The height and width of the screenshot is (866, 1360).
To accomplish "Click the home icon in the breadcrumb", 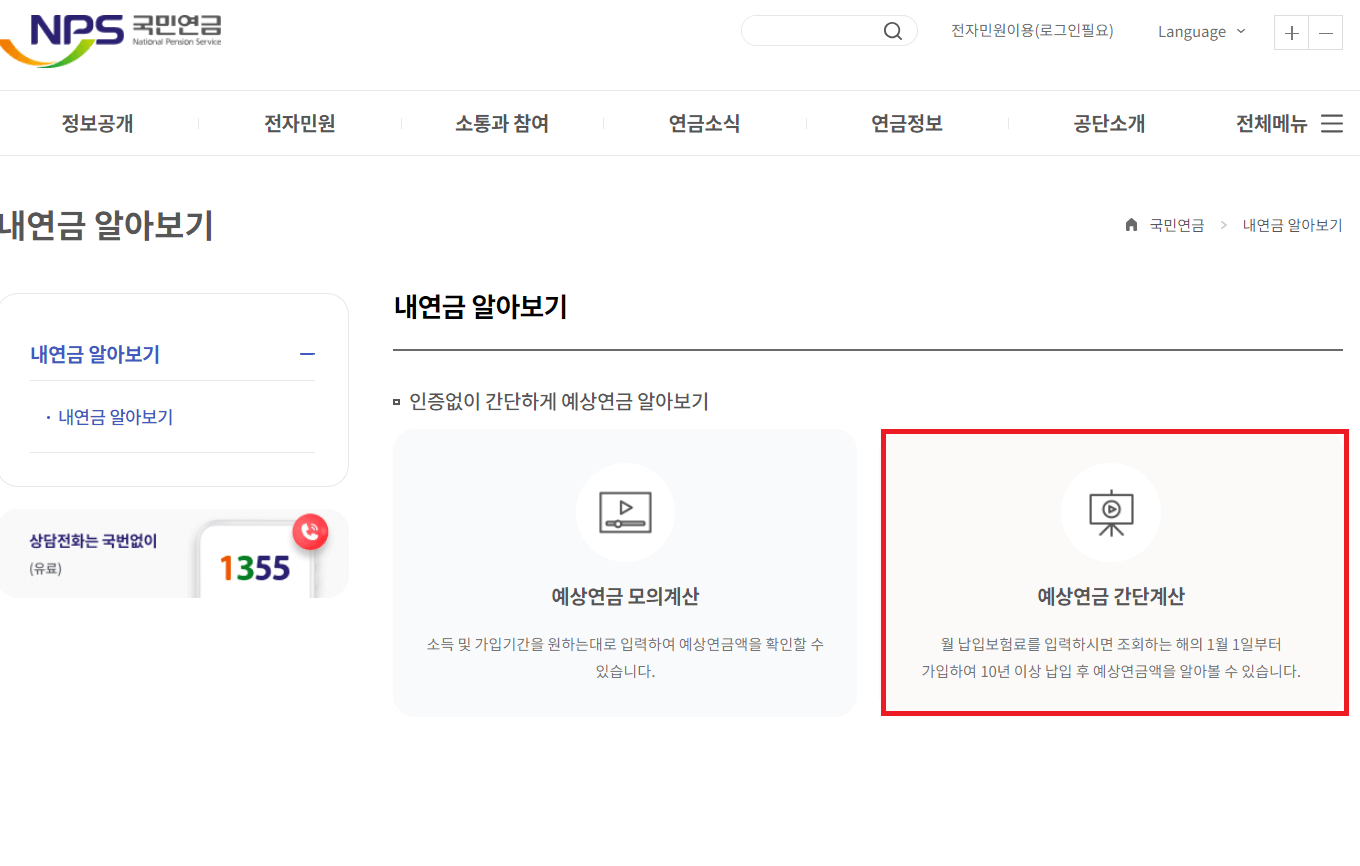I will [1131, 224].
